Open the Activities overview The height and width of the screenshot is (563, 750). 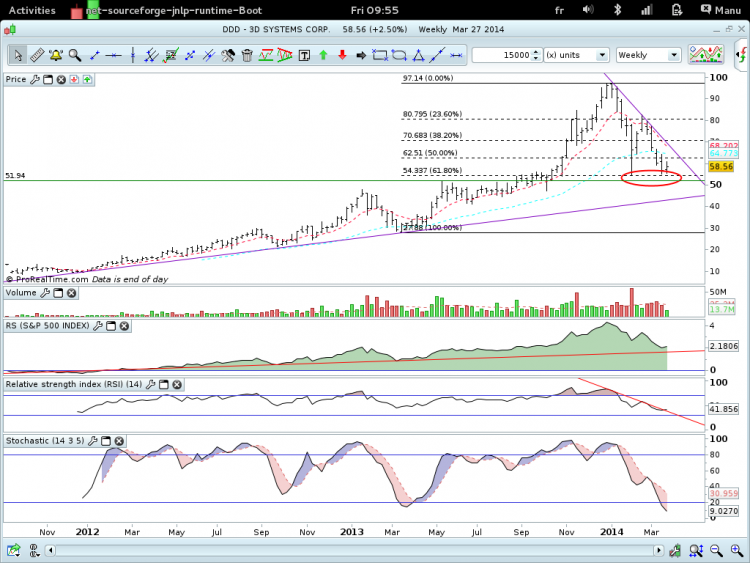click(32, 10)
